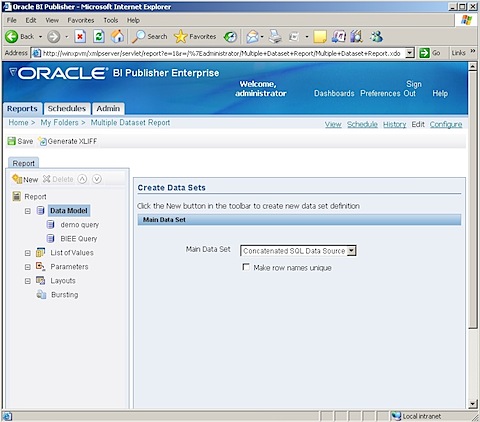This screenshot has height=422, width=480.
Task: Click the Edit page icon in toolbar
Action: pos(294,36)
